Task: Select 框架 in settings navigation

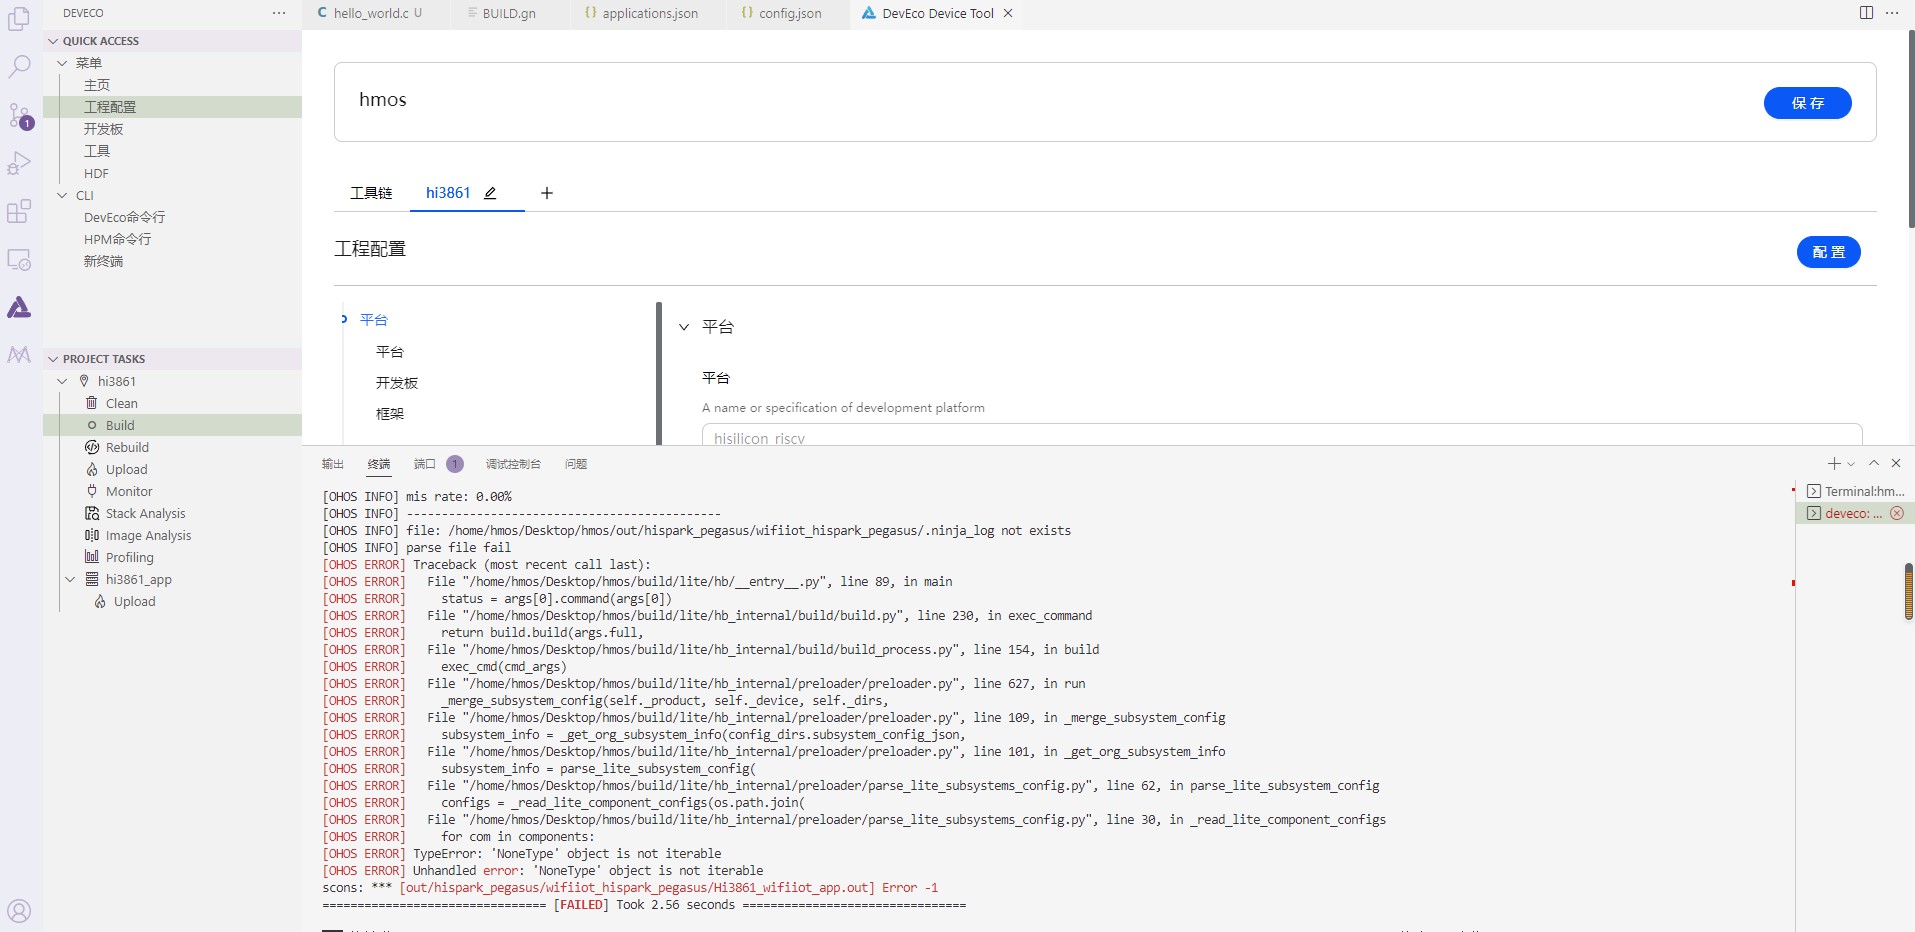Action: point(390,413)
